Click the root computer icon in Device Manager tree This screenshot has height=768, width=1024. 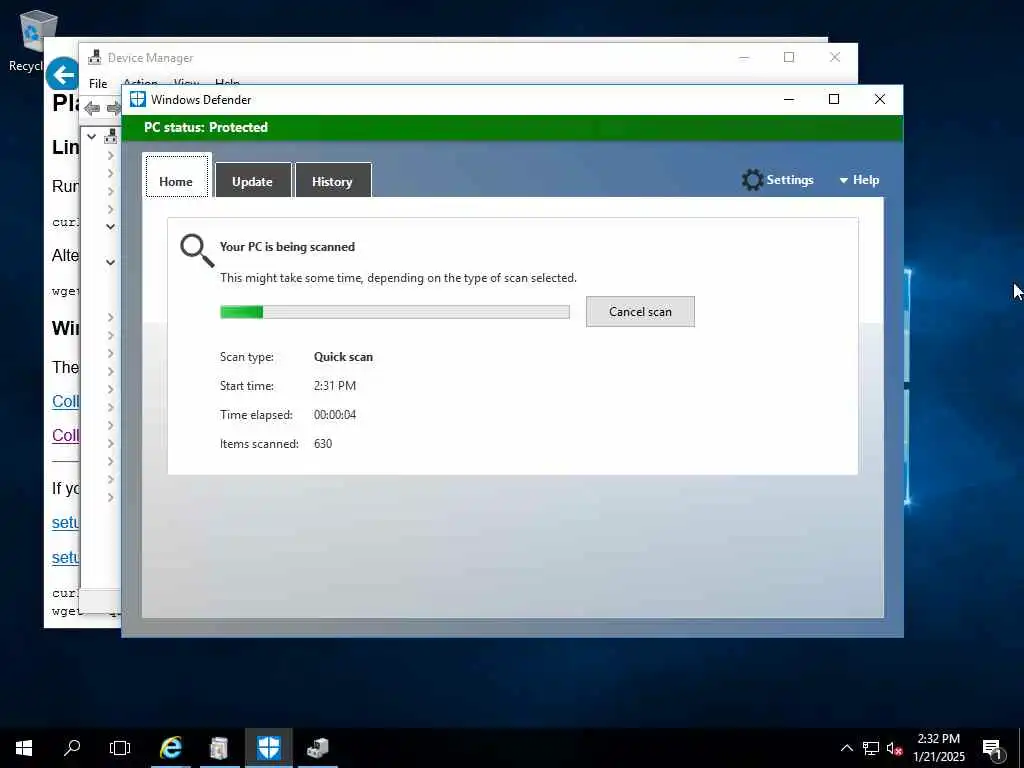(x=111, y=136)
